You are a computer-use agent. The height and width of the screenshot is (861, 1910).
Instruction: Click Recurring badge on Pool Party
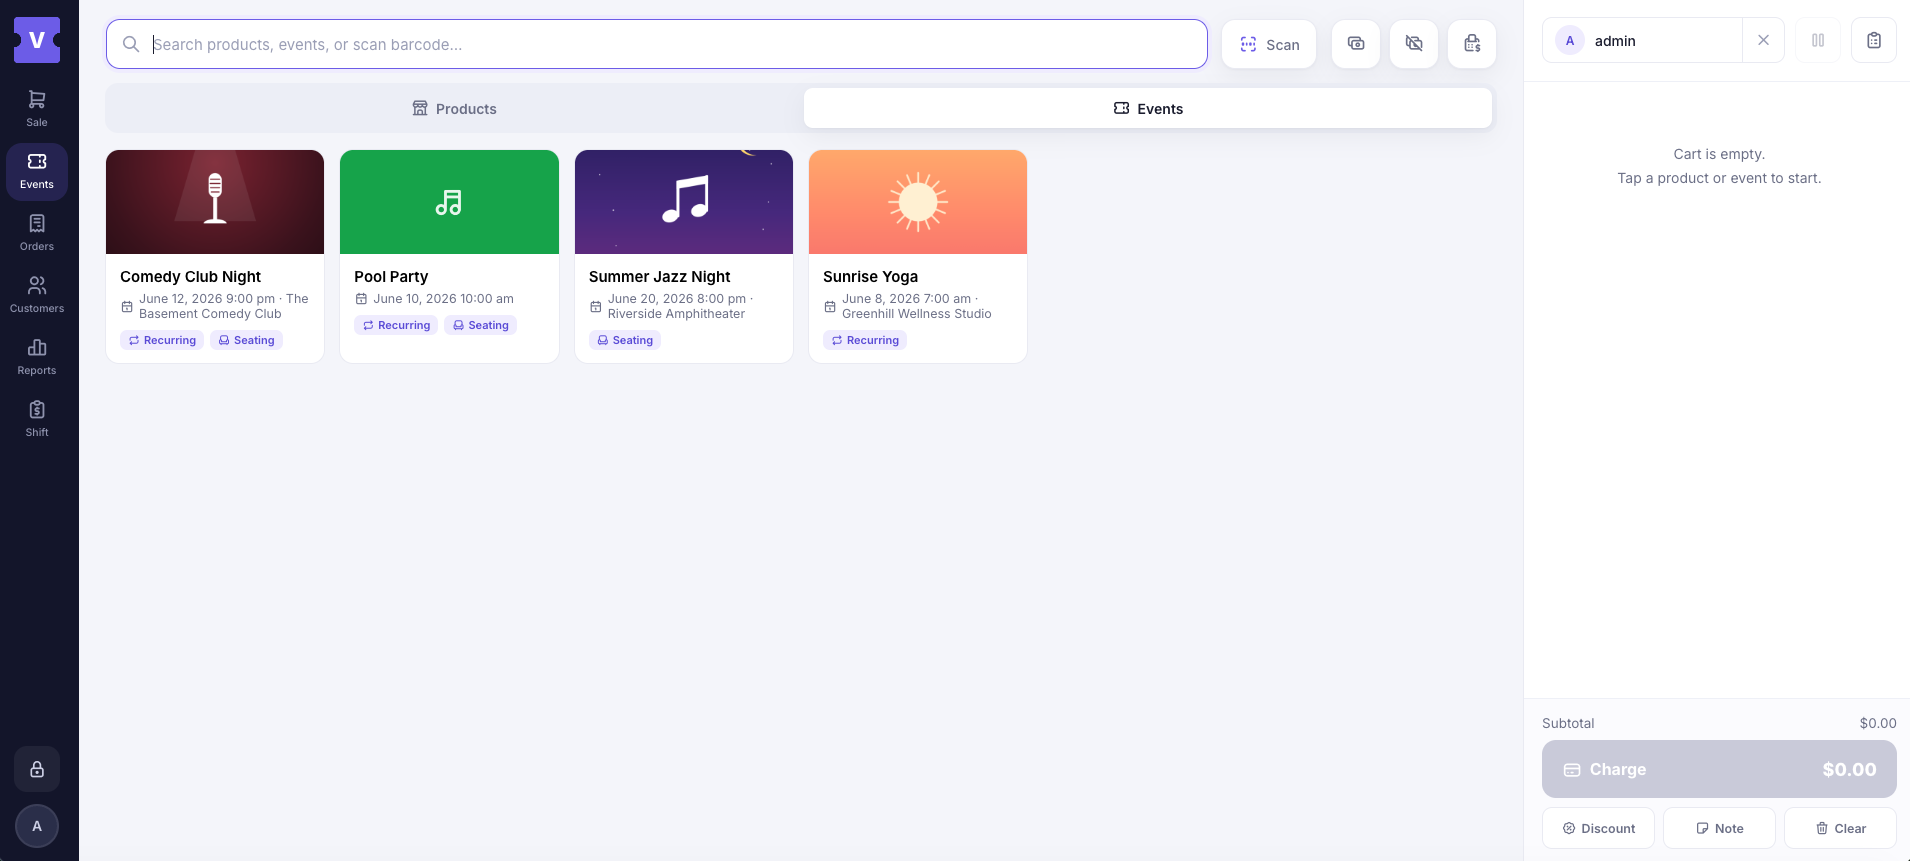point(396,325)
